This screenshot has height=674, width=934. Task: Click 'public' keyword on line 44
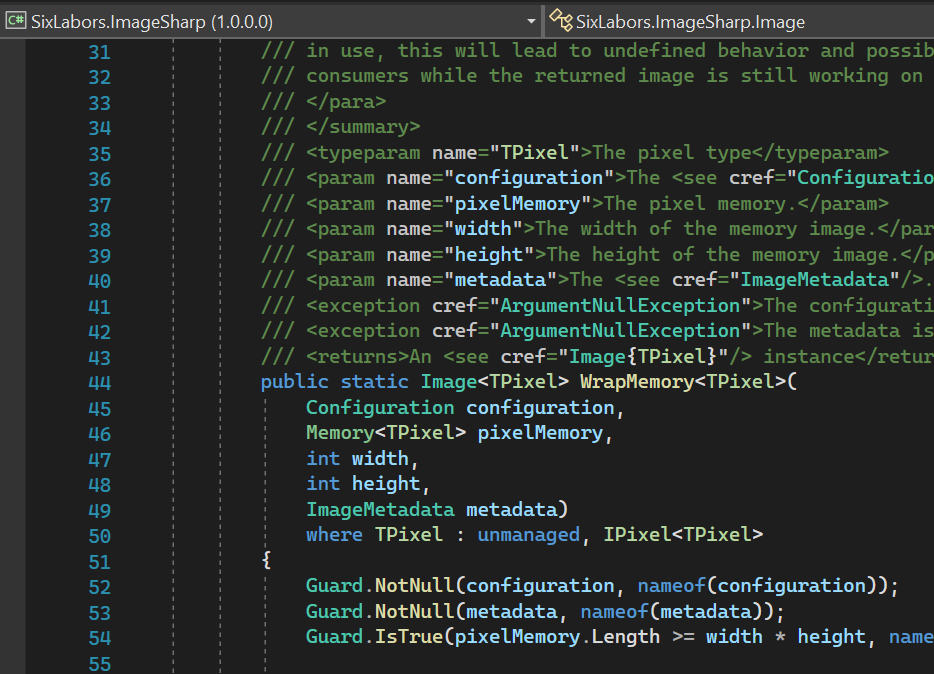tap(295, 382)
